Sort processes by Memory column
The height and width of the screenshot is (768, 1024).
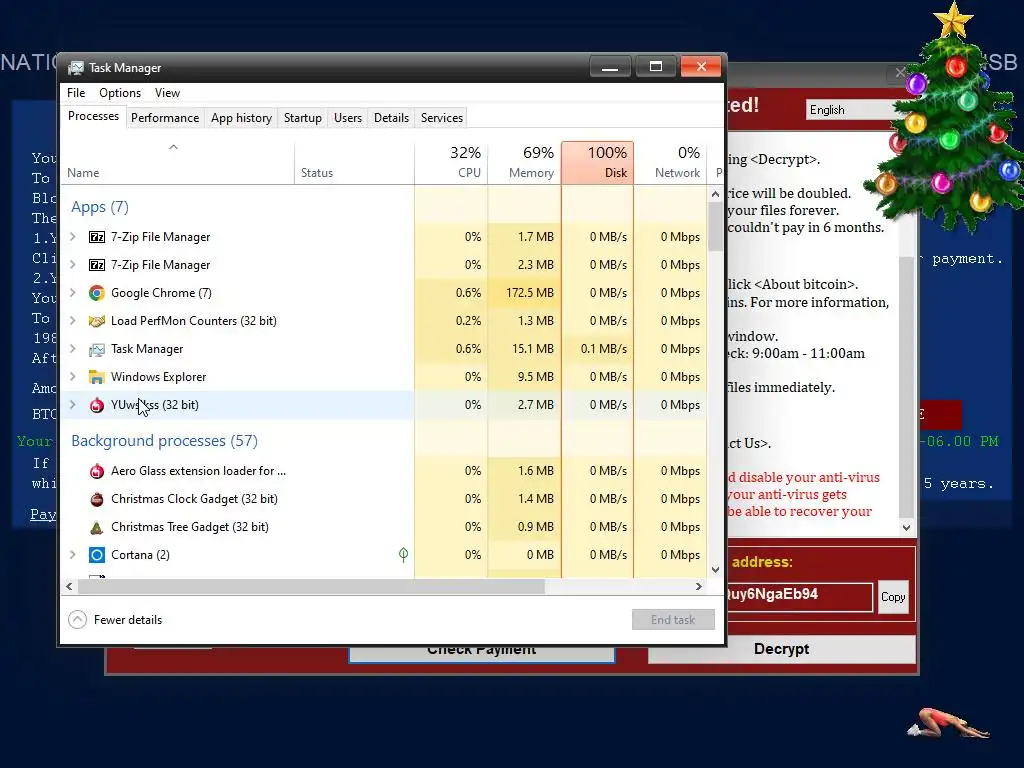click(524, 163)
